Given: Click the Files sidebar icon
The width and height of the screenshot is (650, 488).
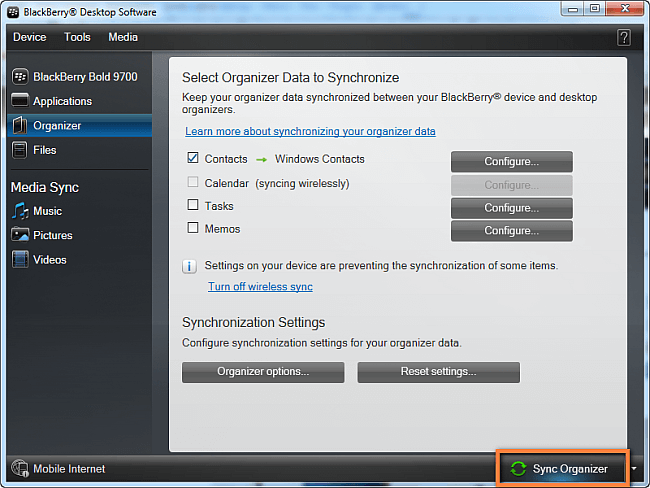Looking at the screenshot, I should tap(19, 150).
